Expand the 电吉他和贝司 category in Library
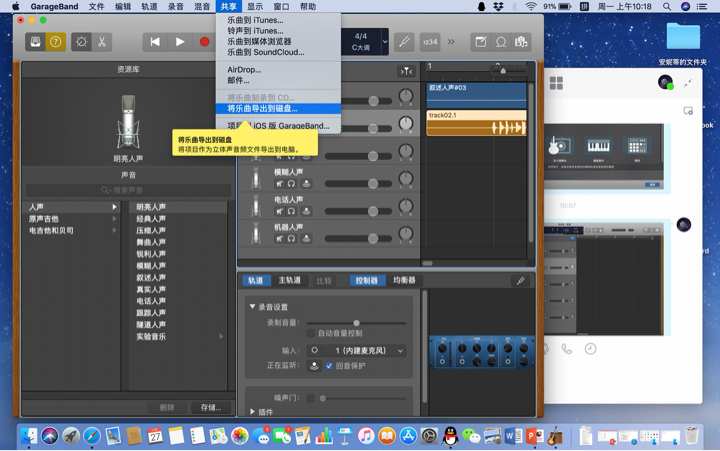Screen dimensions: 720x451 click(114, 231)
